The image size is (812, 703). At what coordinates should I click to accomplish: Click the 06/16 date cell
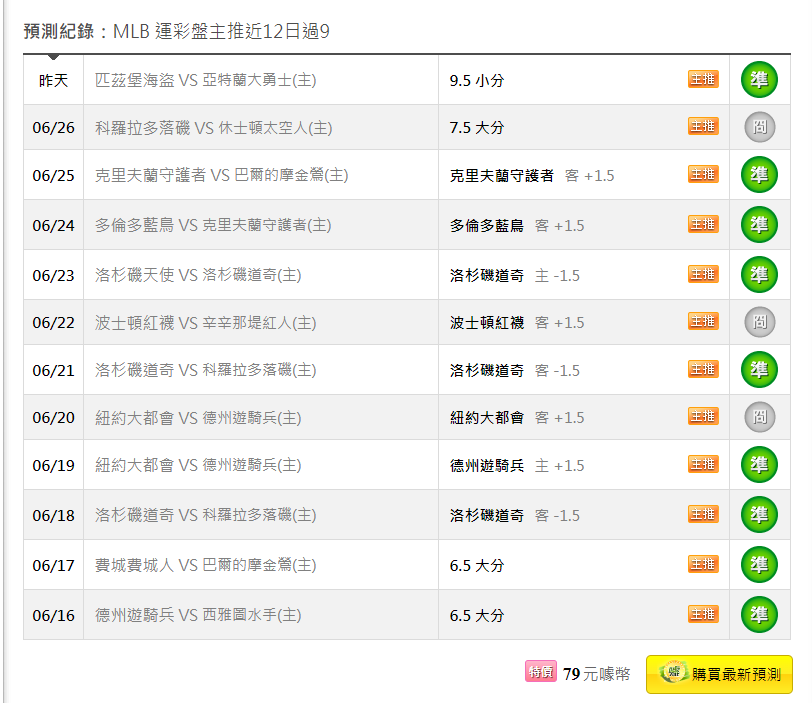[x=53, y=616]
